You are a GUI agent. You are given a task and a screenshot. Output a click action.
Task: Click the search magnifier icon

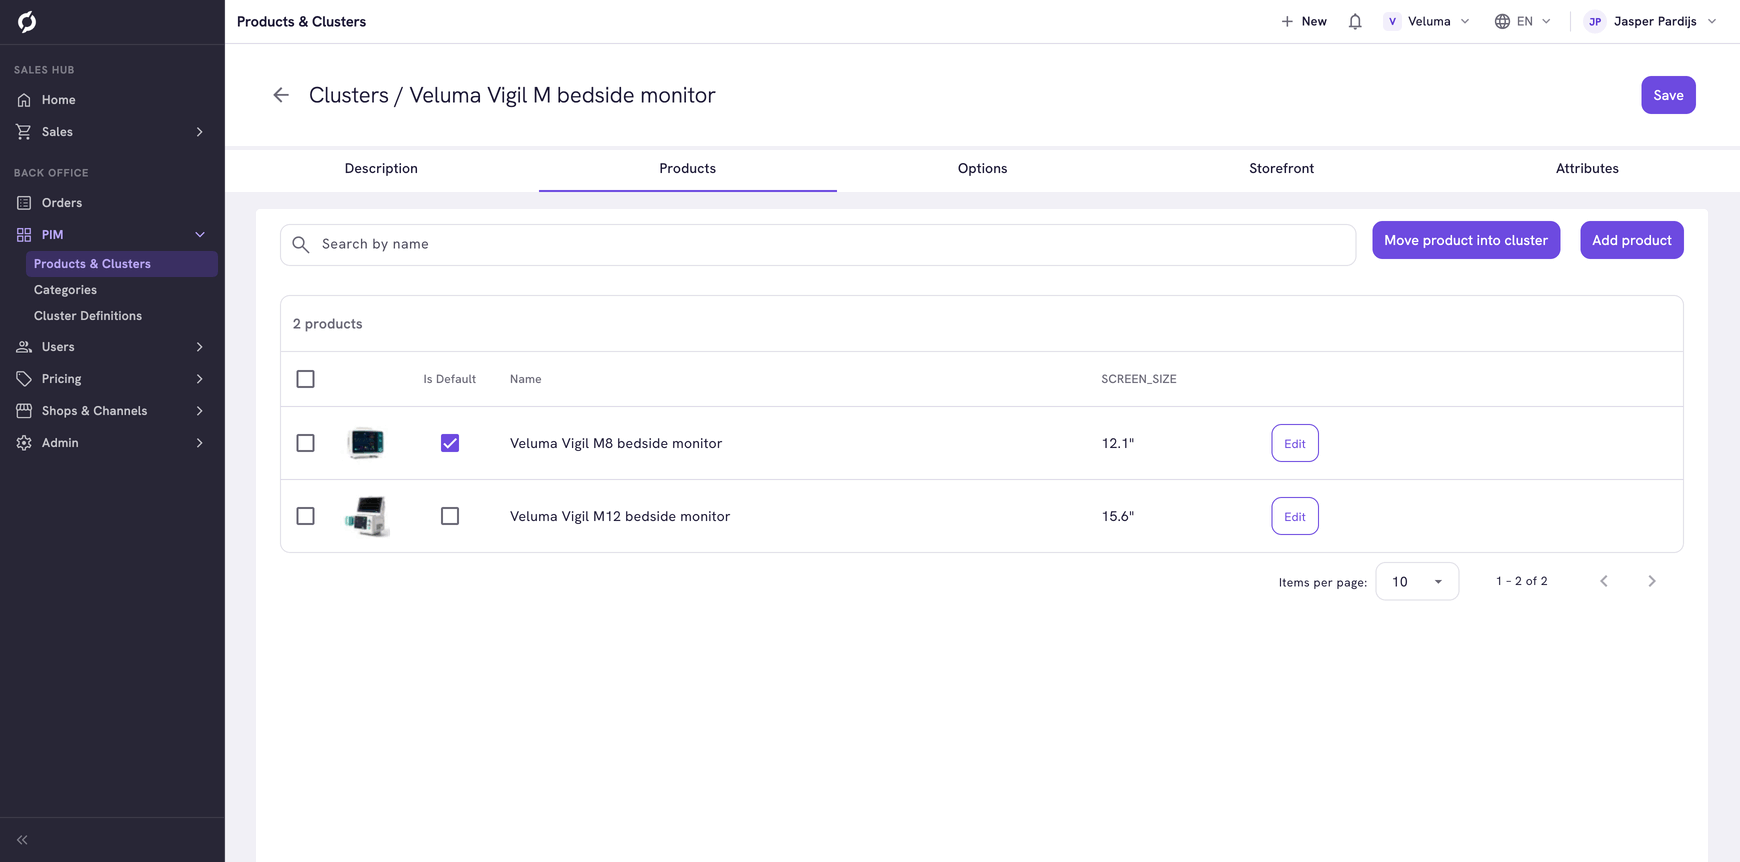tap(301, 244)
